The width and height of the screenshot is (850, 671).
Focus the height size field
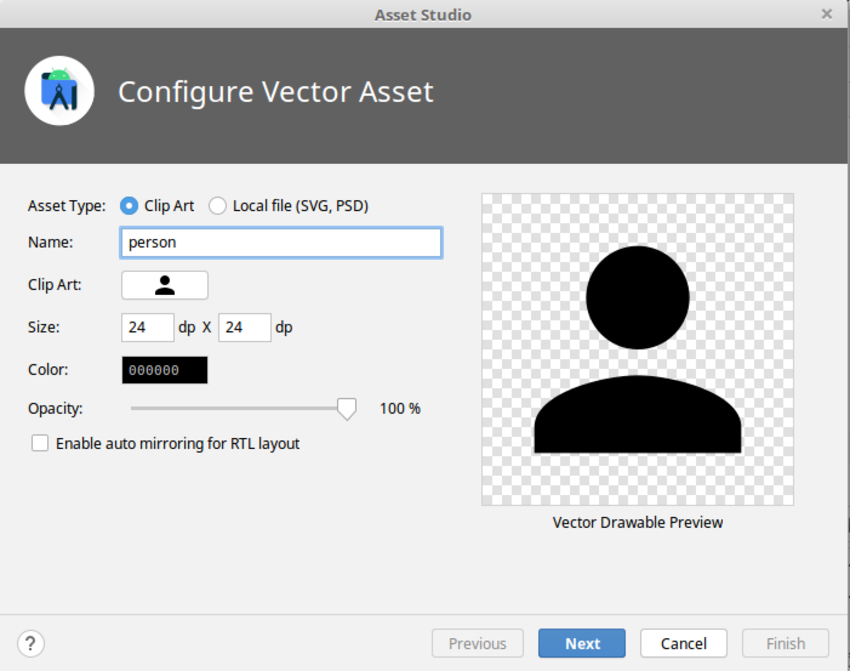click(244, 327)
